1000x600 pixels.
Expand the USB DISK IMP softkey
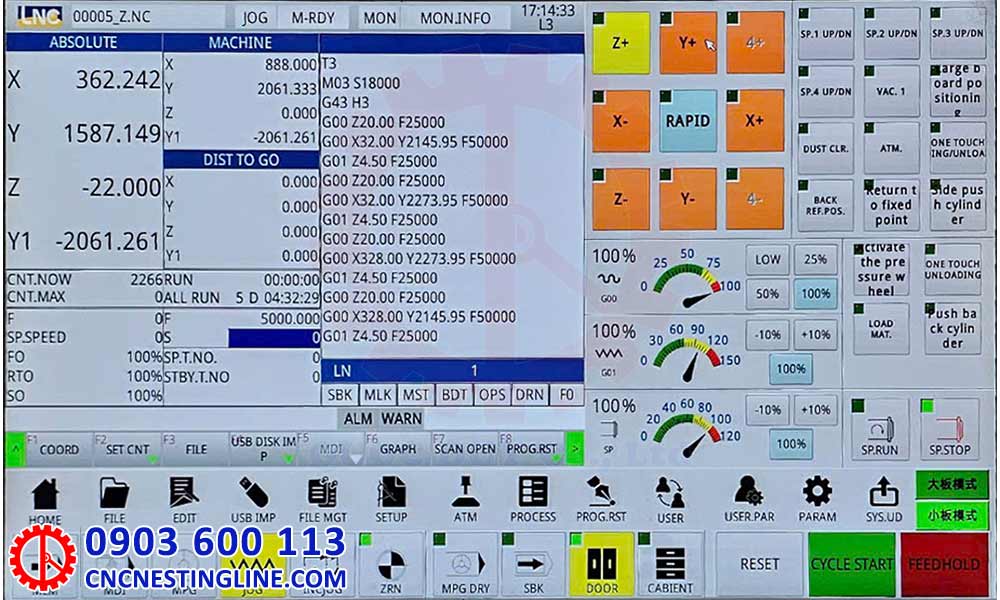[x=263, y=449]
